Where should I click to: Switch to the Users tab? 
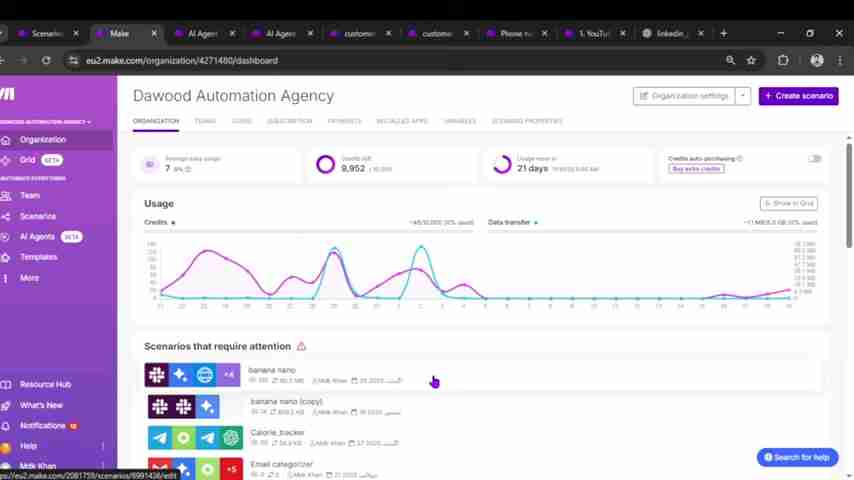[x=242, y=121]
